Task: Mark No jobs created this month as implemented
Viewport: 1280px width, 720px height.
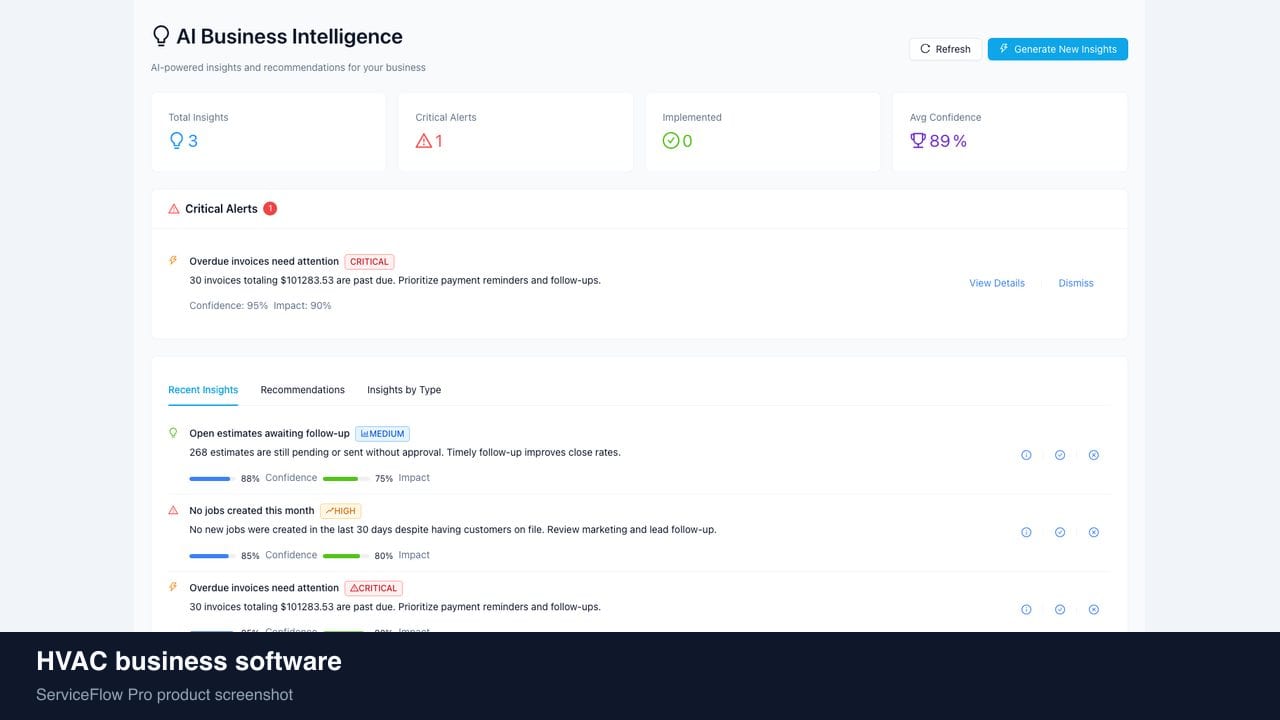Action: point(1060,532)
